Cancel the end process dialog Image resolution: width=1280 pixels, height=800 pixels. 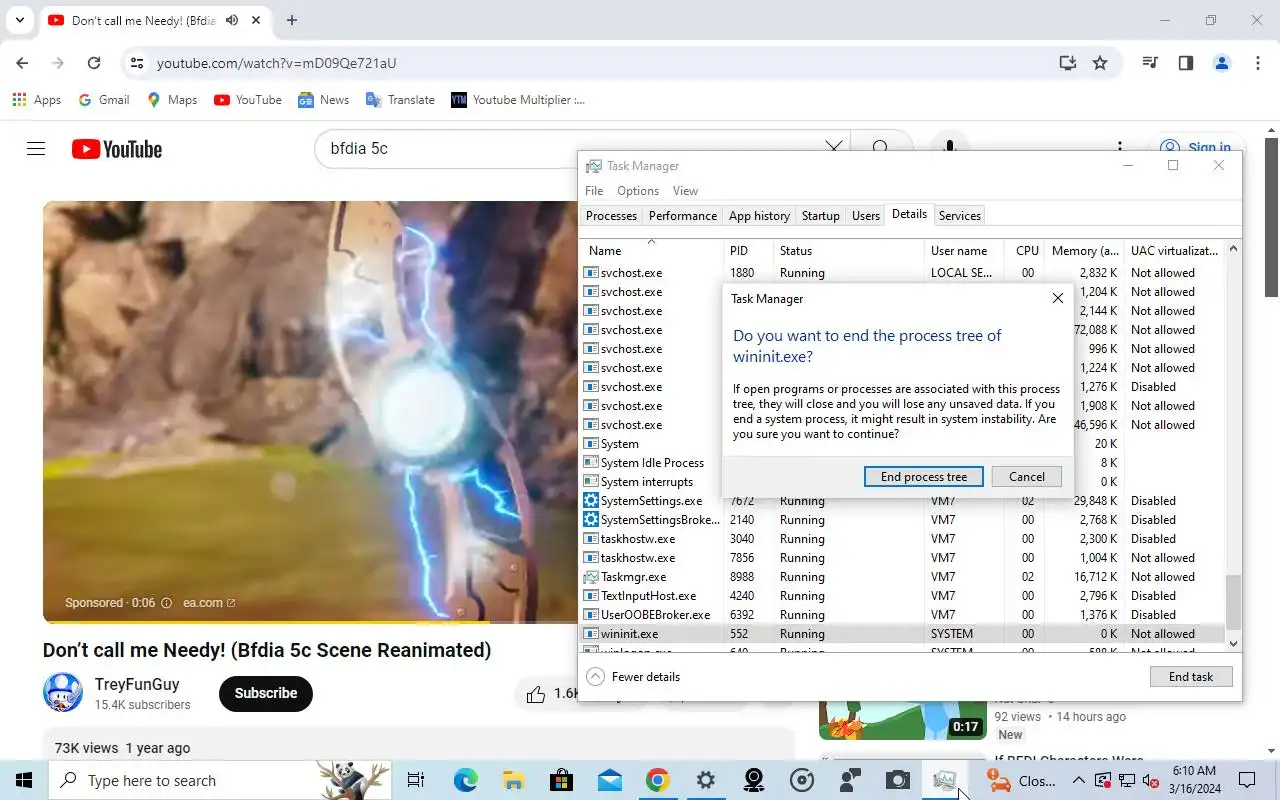pyautogui.click(x=1027, y=477)
